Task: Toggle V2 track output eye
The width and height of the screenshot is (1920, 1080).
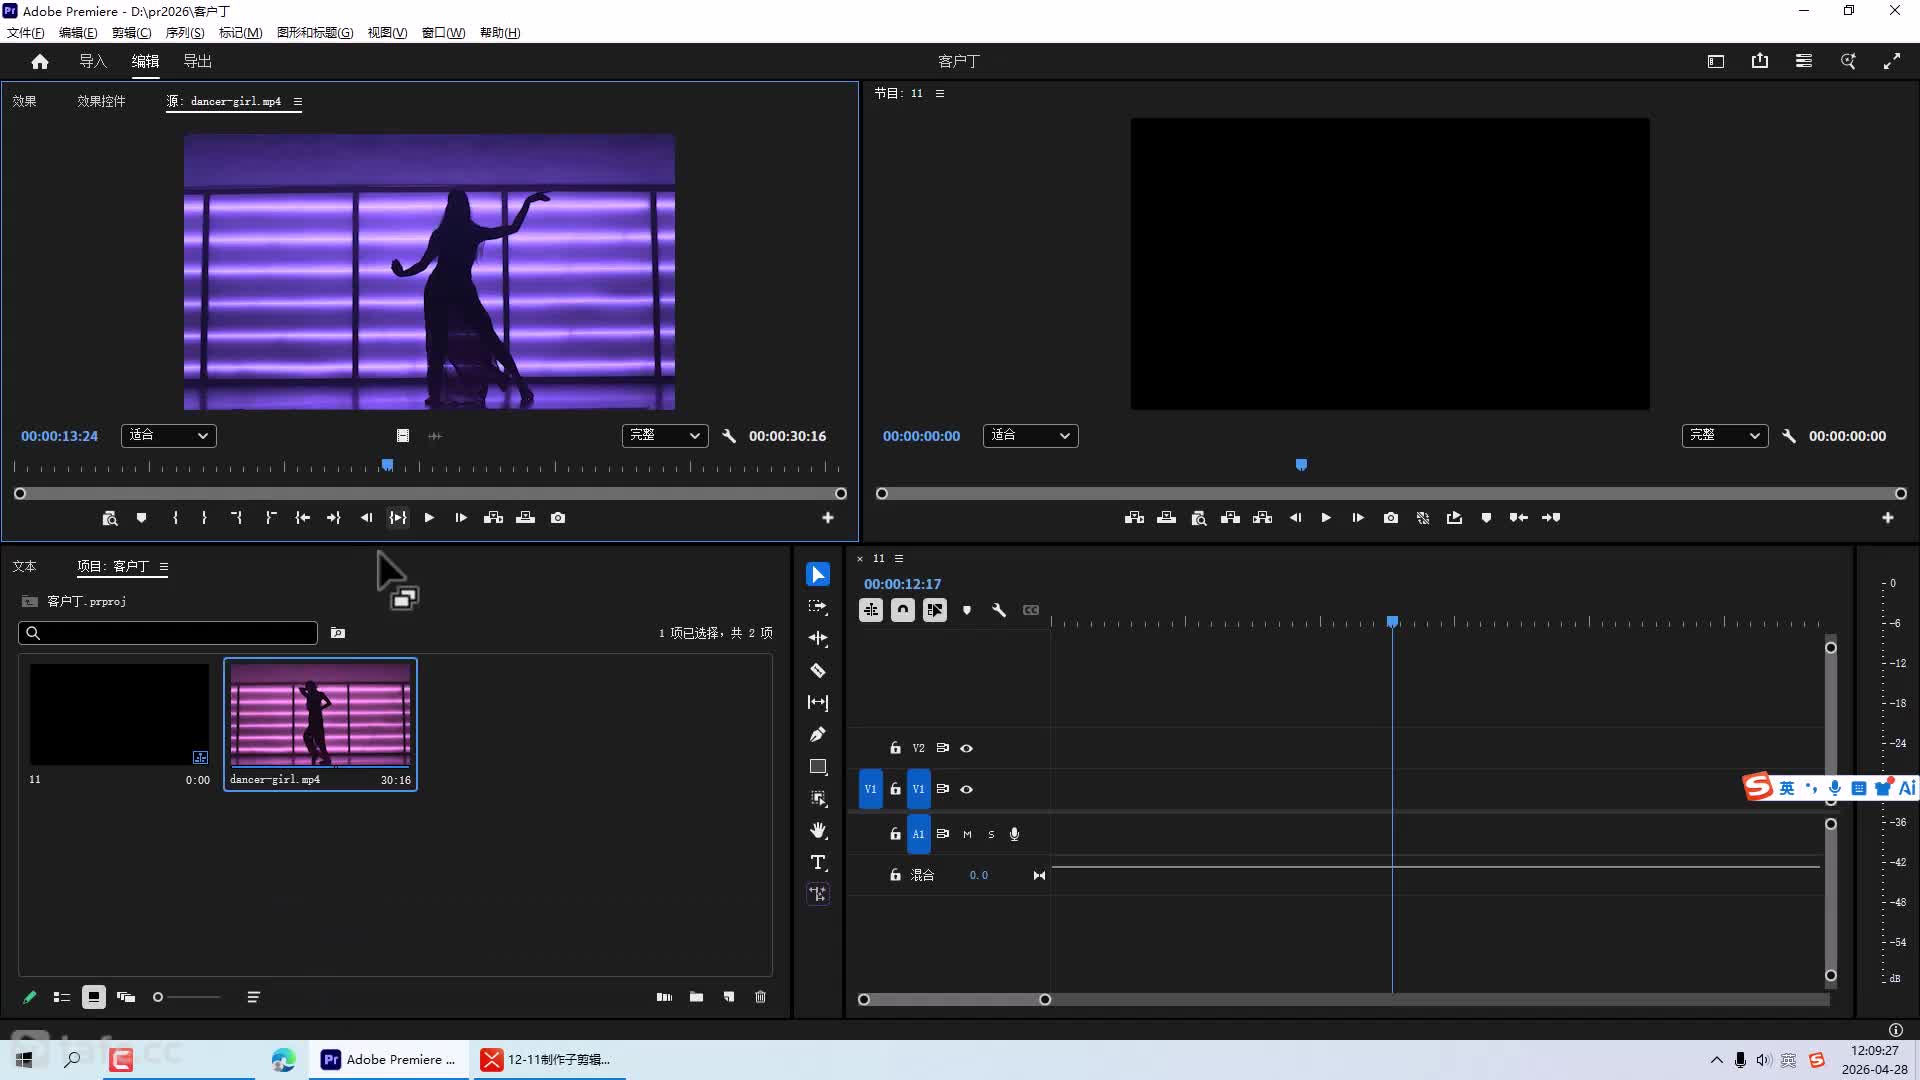Action: [x=966, y=748]
